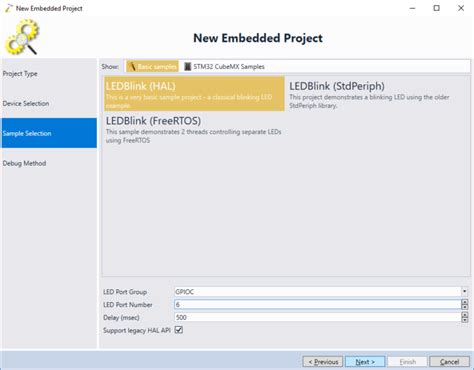Increase Delay (msec) value with up arrow
474x370 pixels.
tap(465, 315)
